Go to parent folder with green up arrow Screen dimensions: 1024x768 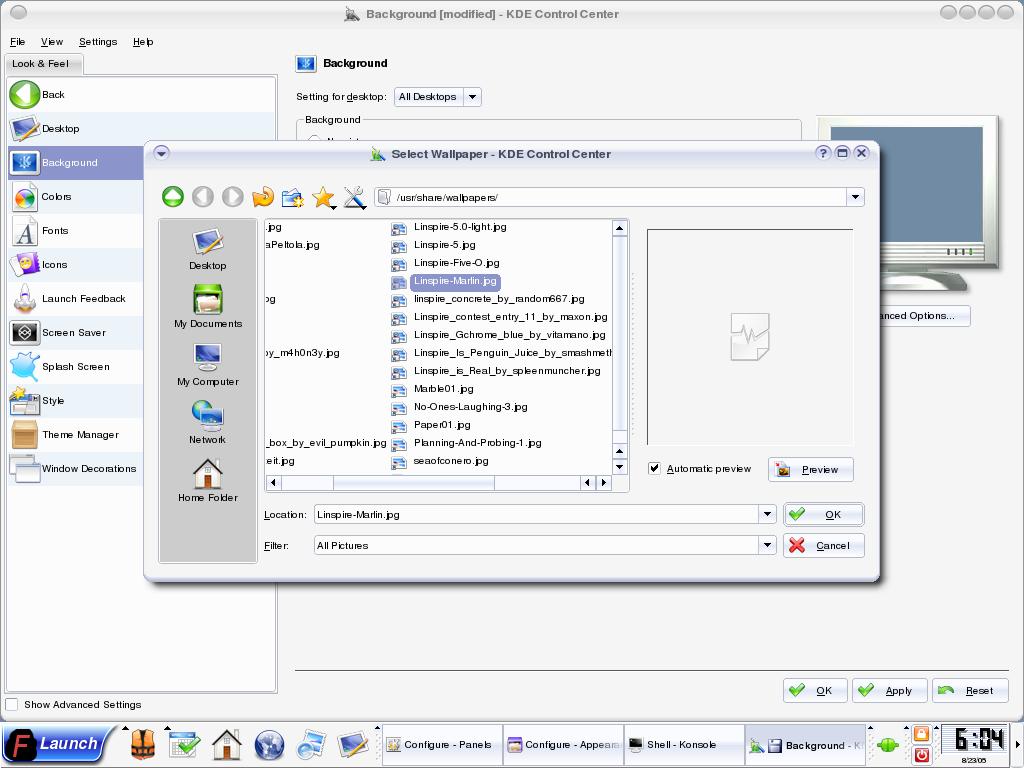[x=173, y=197]
